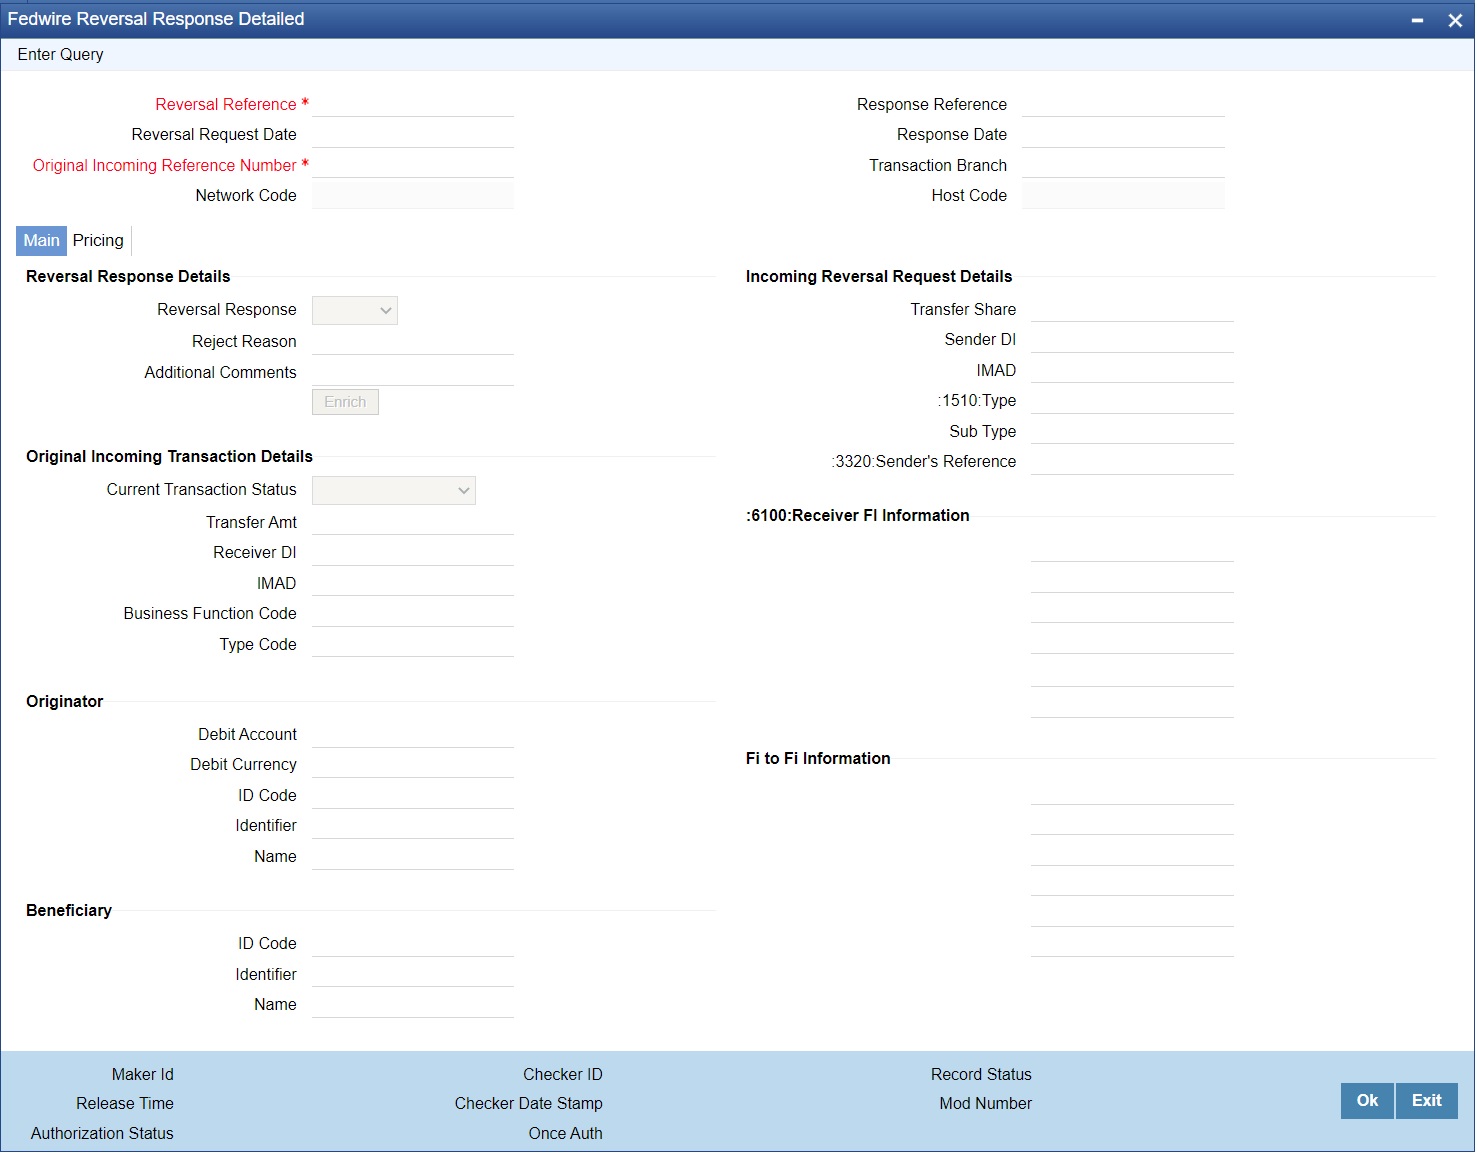
Task: Click the Sub Type field
Action: coord(1132,432)
